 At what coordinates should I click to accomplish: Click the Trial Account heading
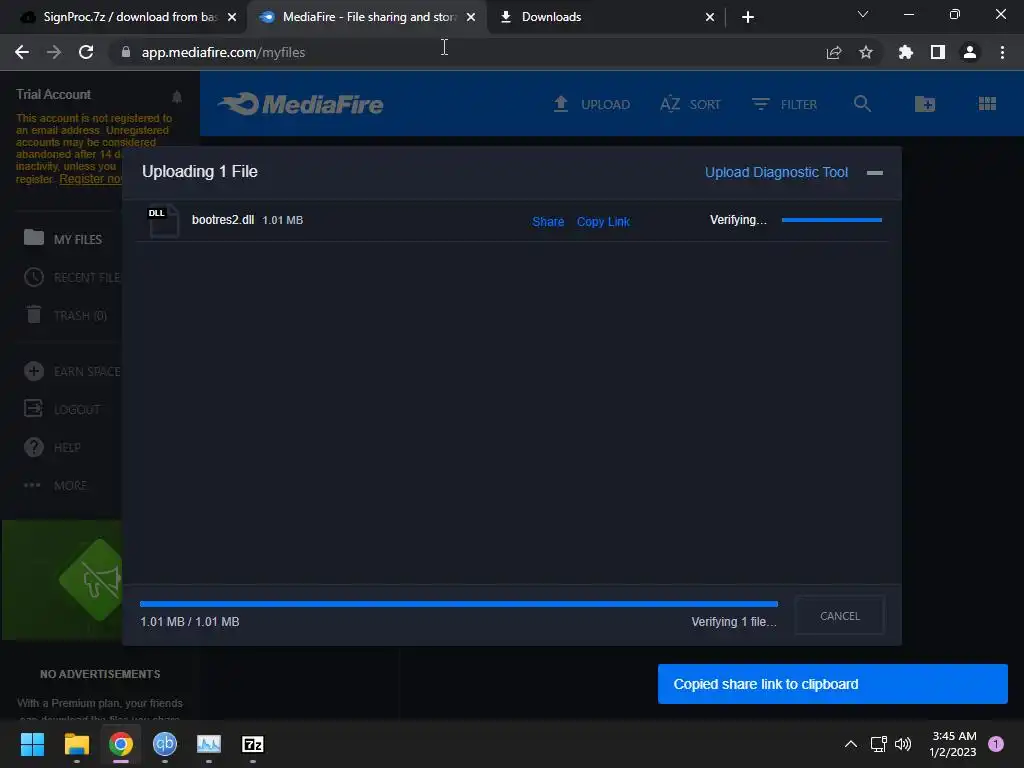[54, 95]
